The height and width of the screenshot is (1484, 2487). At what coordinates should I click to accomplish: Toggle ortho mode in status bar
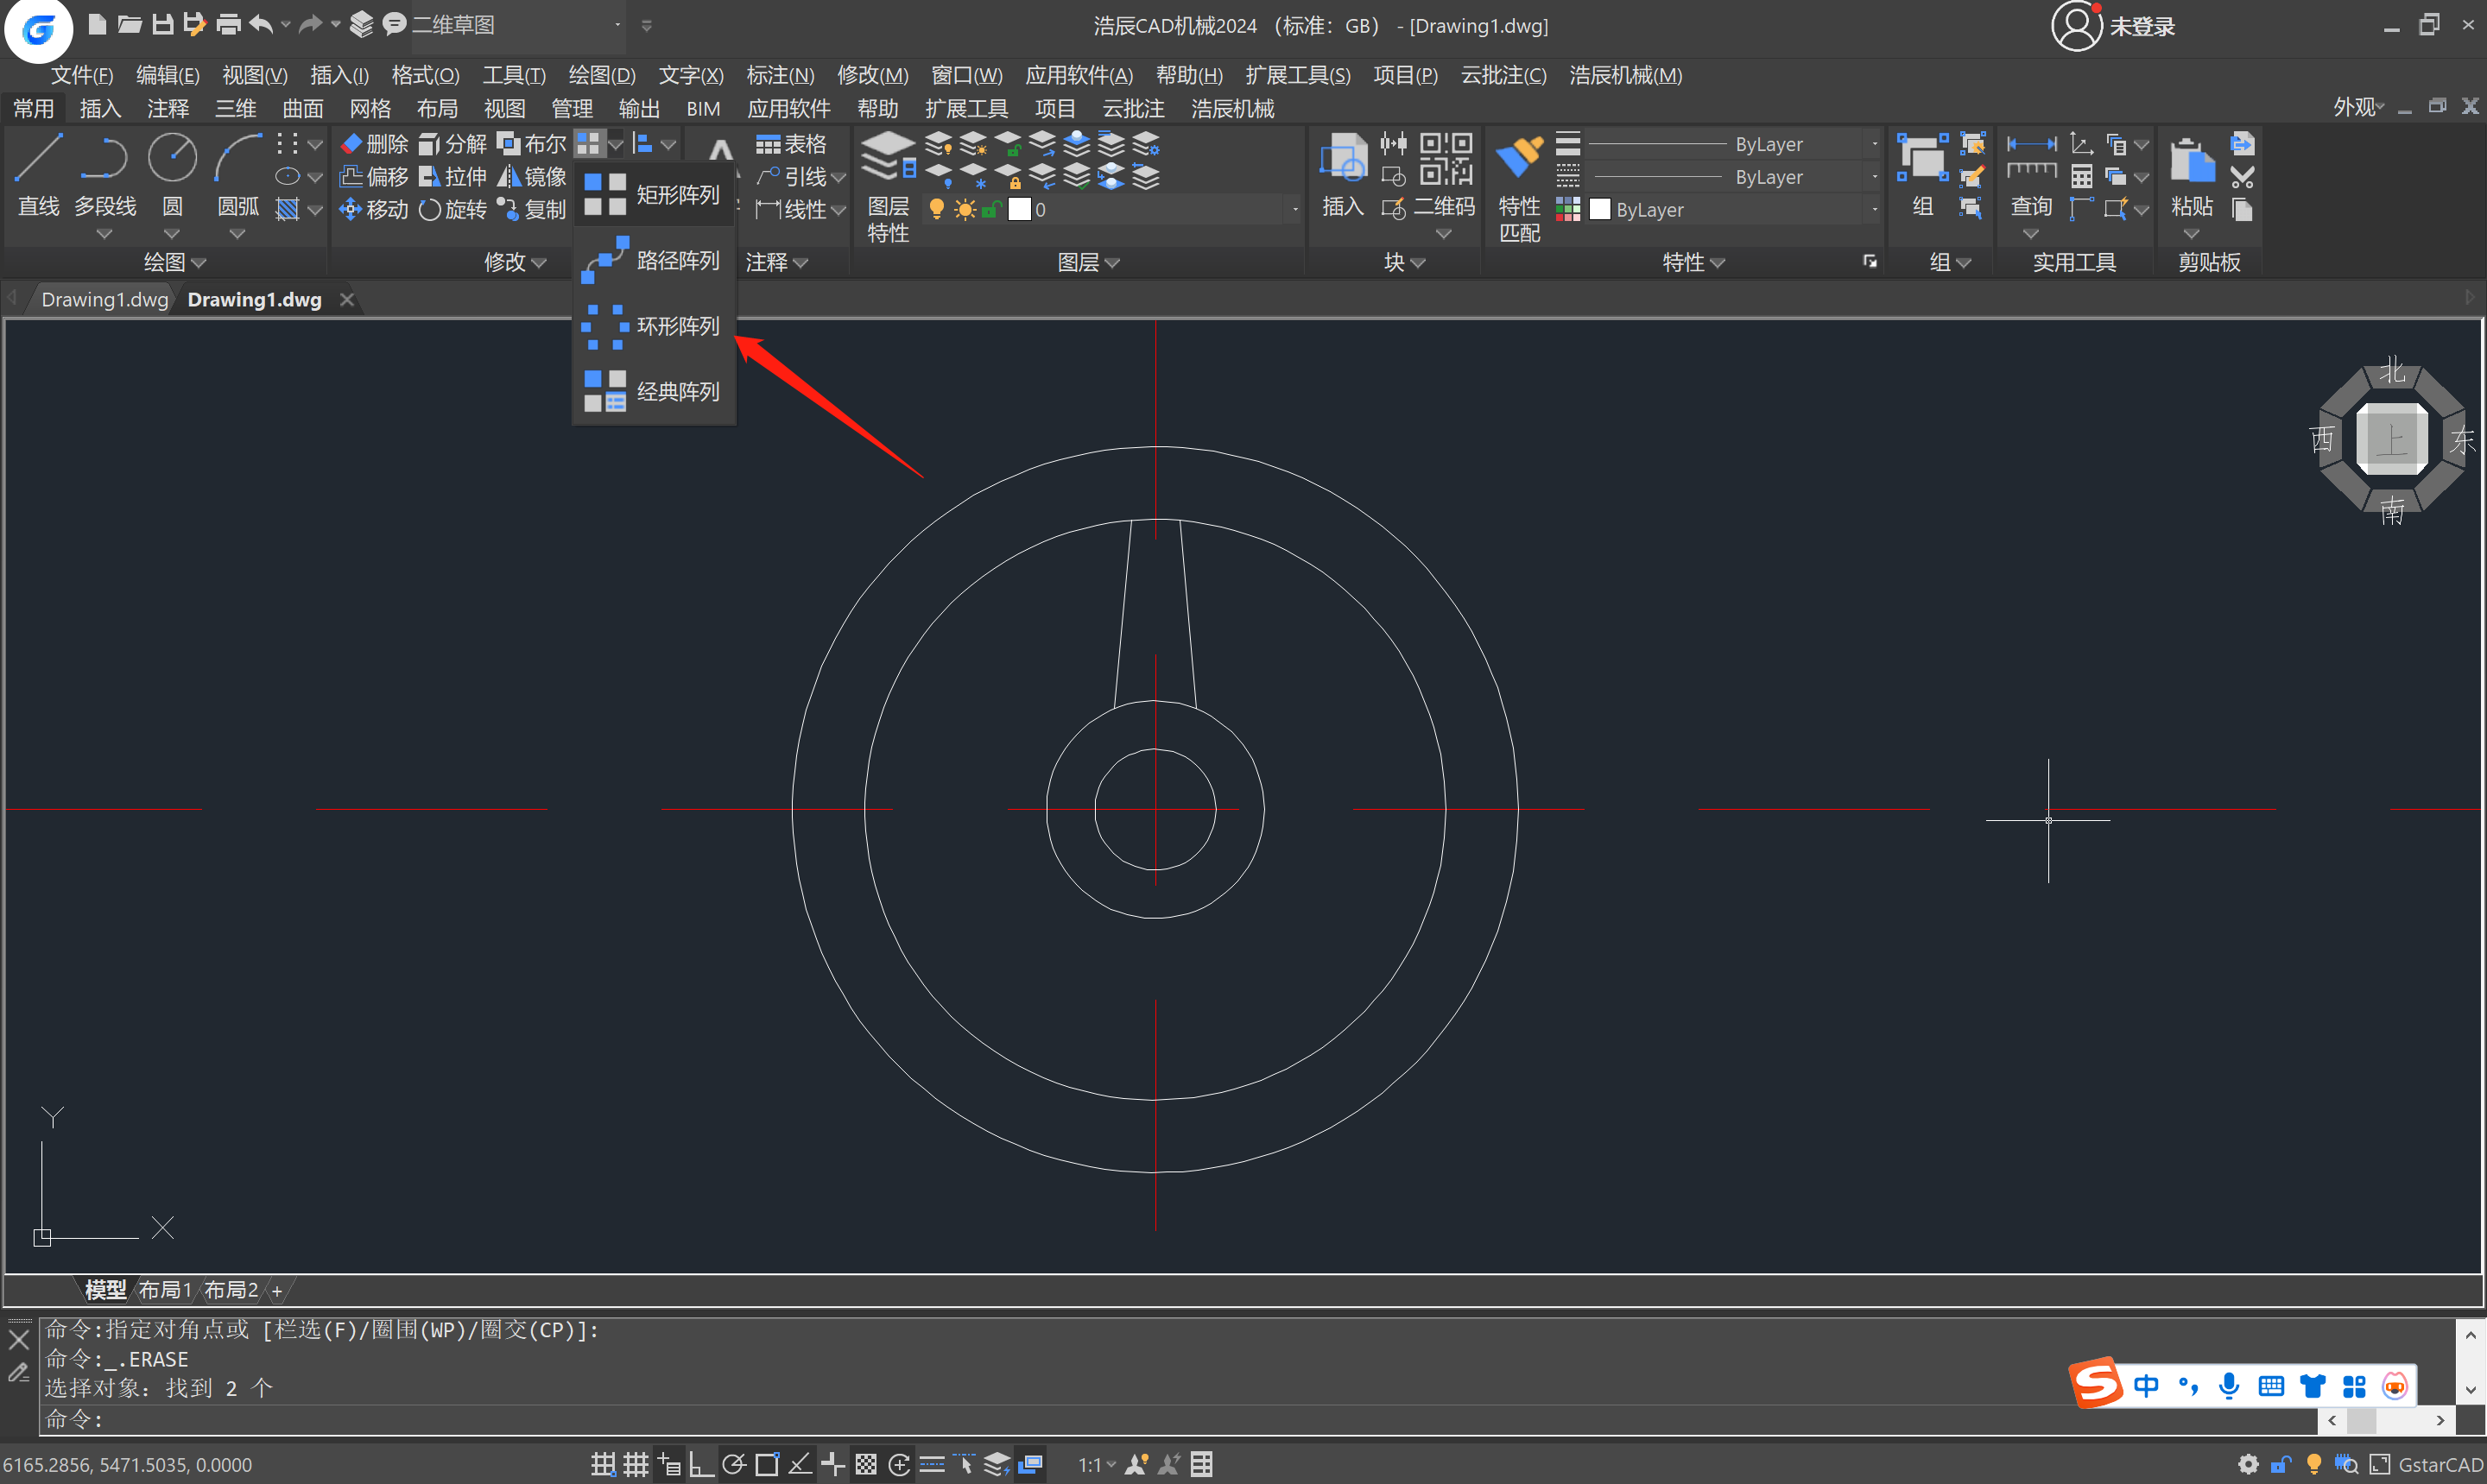701,1465
